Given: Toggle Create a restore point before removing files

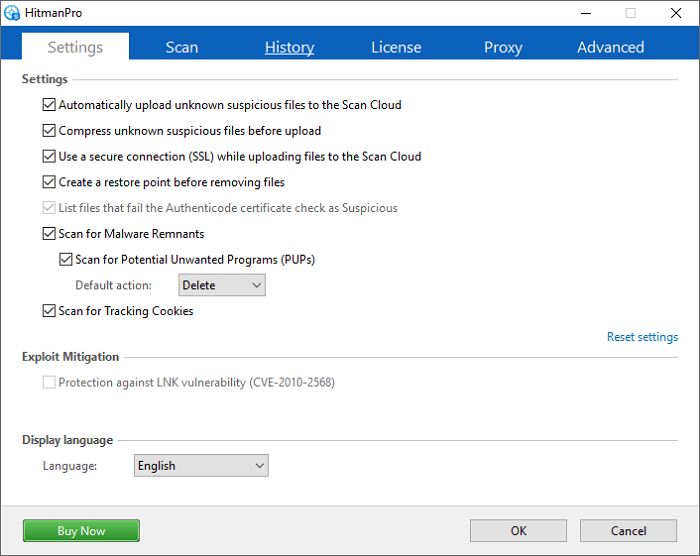Looking at the screenshot, I should pyautogui.click(x=49, y=182).
